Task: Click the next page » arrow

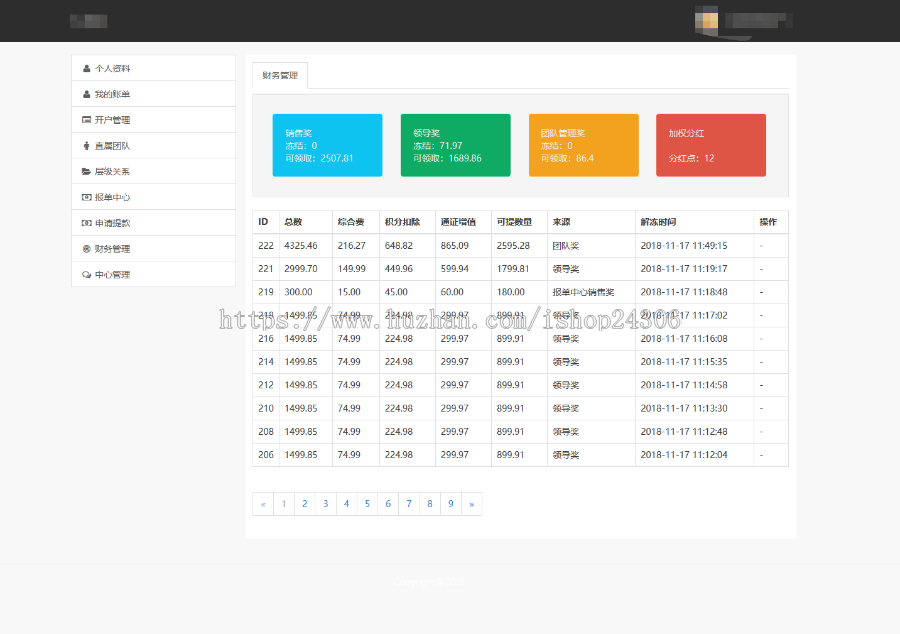Action: [471, 504]
